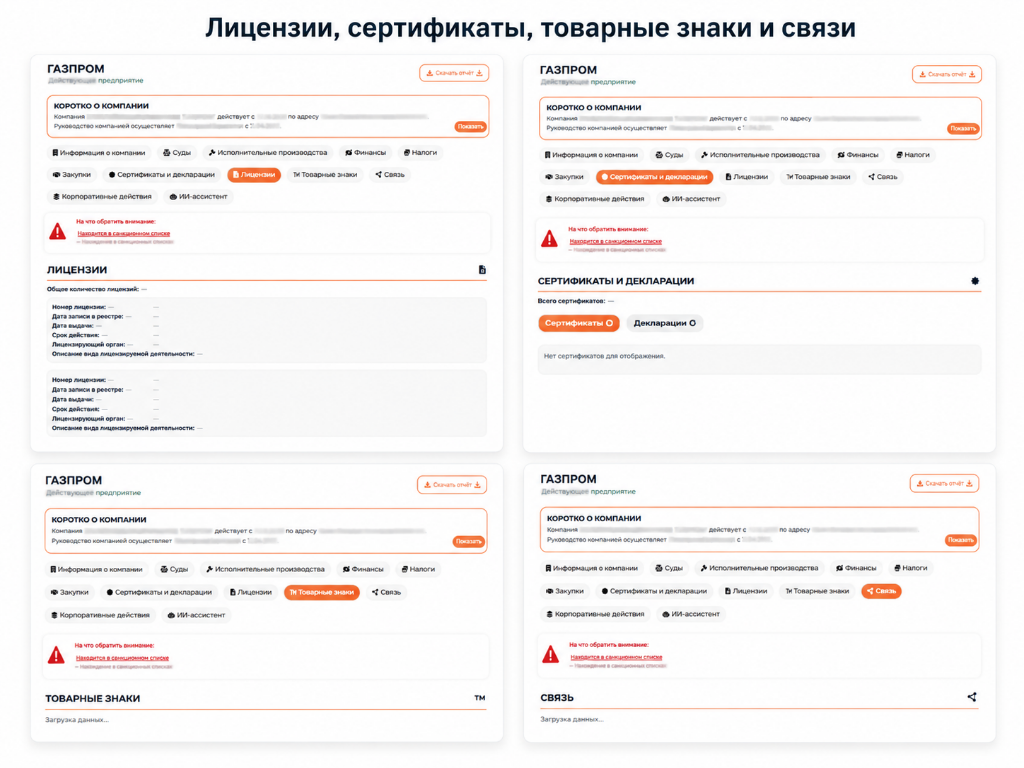
Task: Click TM icon beside ТОВАРНЫЕ ЗНАКИ heading
Action: 479,698
